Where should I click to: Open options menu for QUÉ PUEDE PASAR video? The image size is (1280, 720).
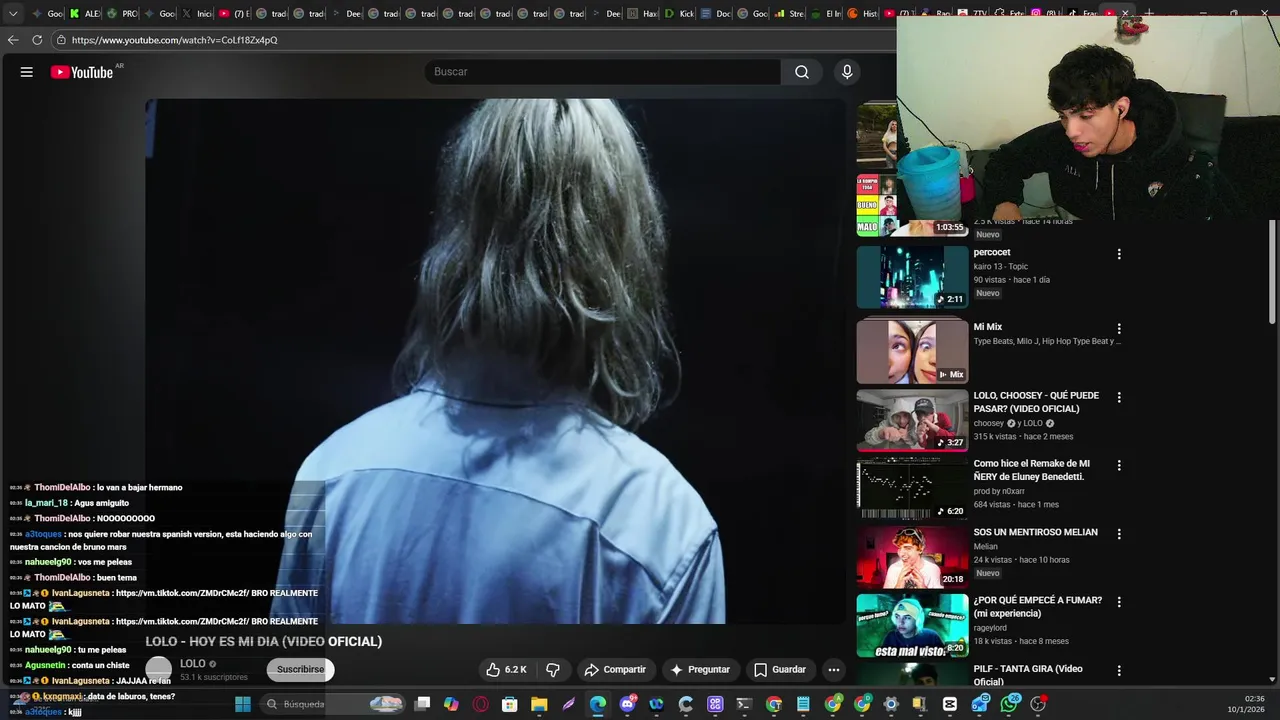(x=1119, y=397)
